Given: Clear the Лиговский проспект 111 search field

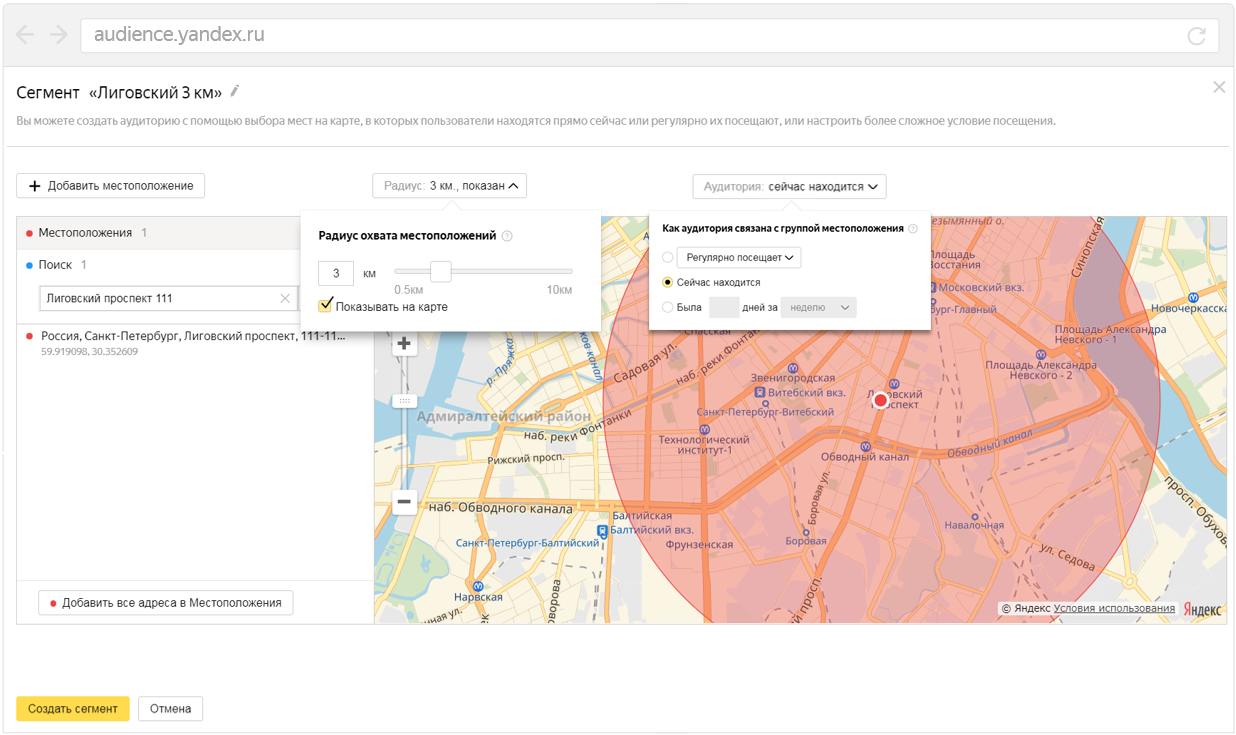Looking at the screenshot, I should [285, 298].
